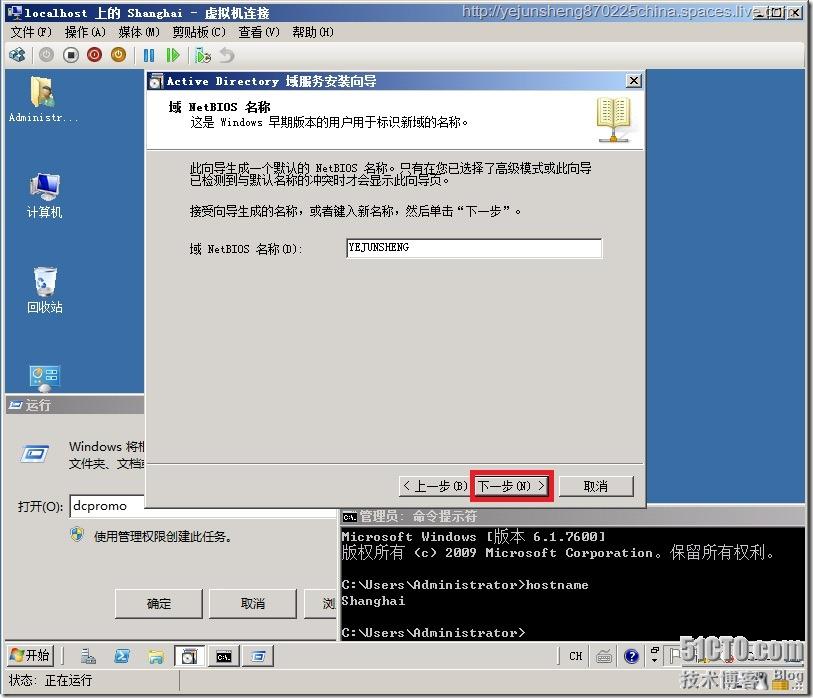Click the red Shut Down toolbar icon

tap(94, 55)
